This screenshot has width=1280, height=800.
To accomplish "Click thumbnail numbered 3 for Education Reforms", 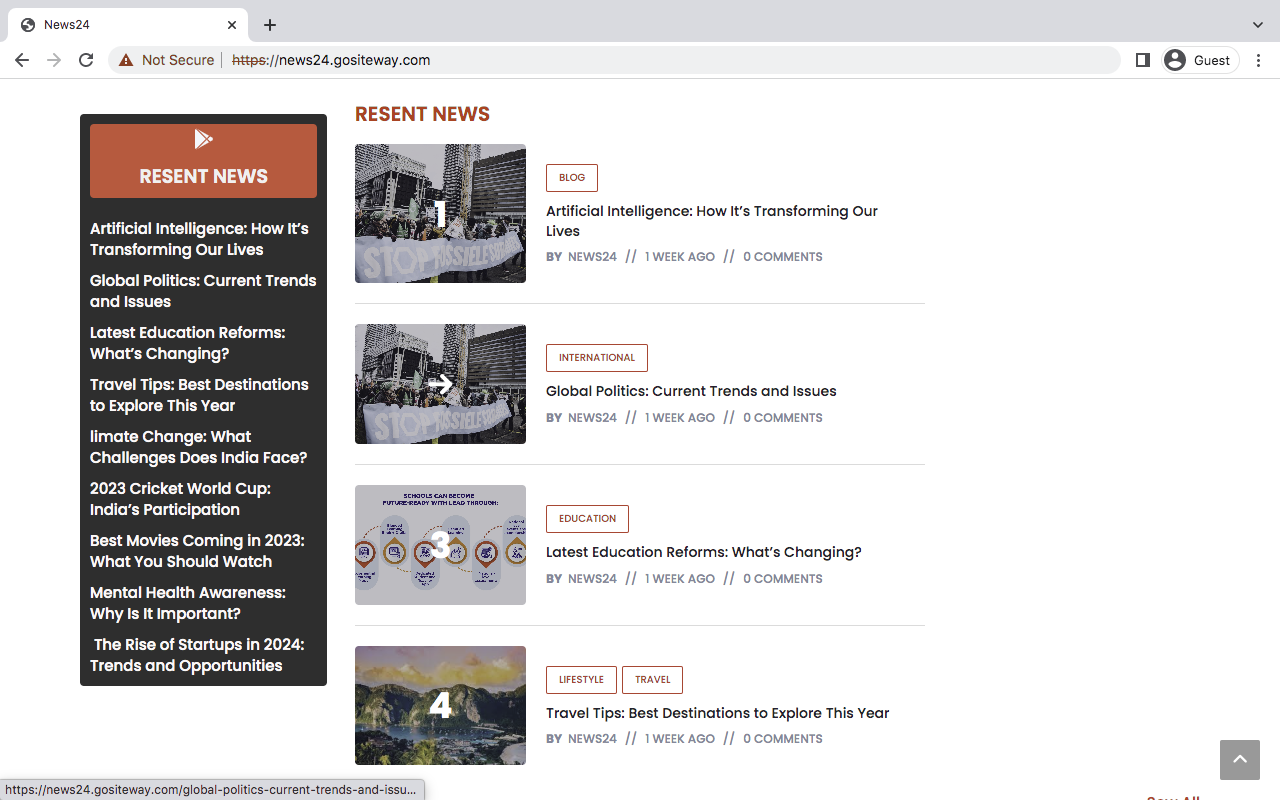I will click(440, 545).
